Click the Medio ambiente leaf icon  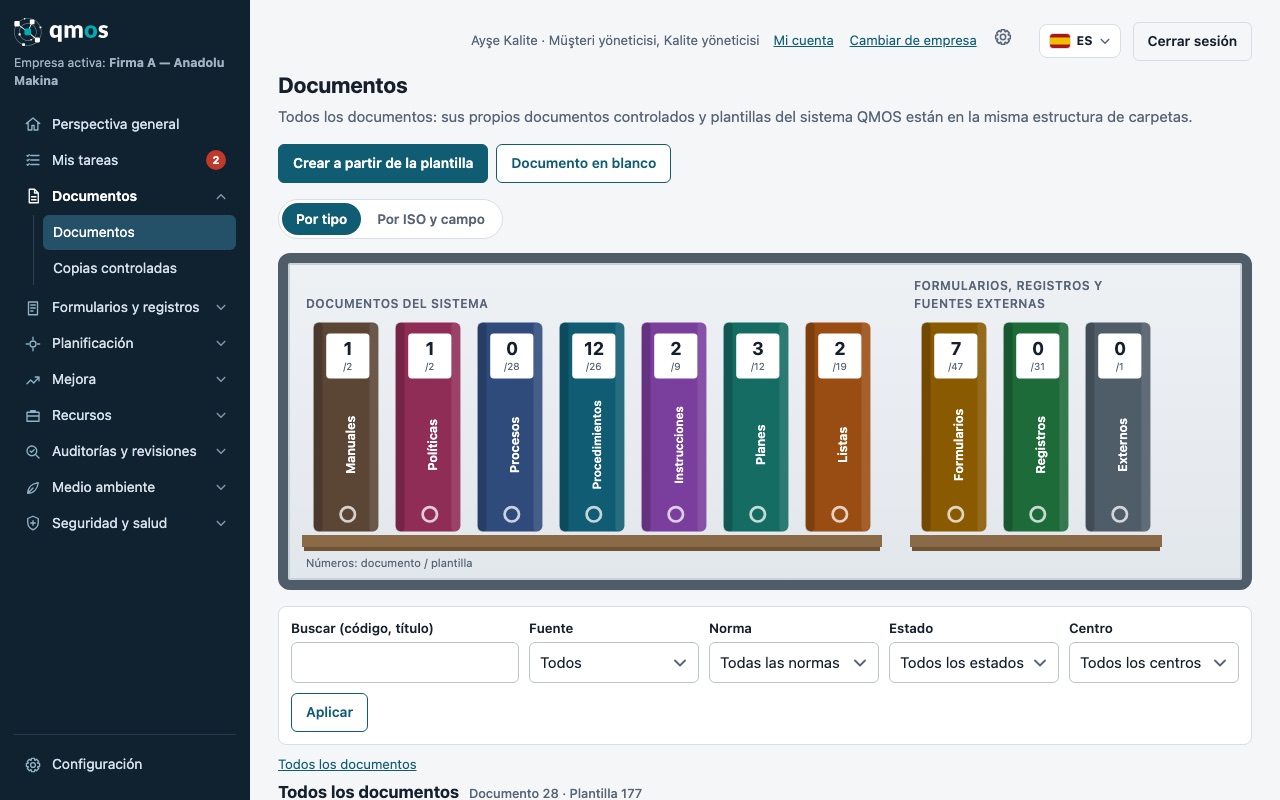point(33,487)
